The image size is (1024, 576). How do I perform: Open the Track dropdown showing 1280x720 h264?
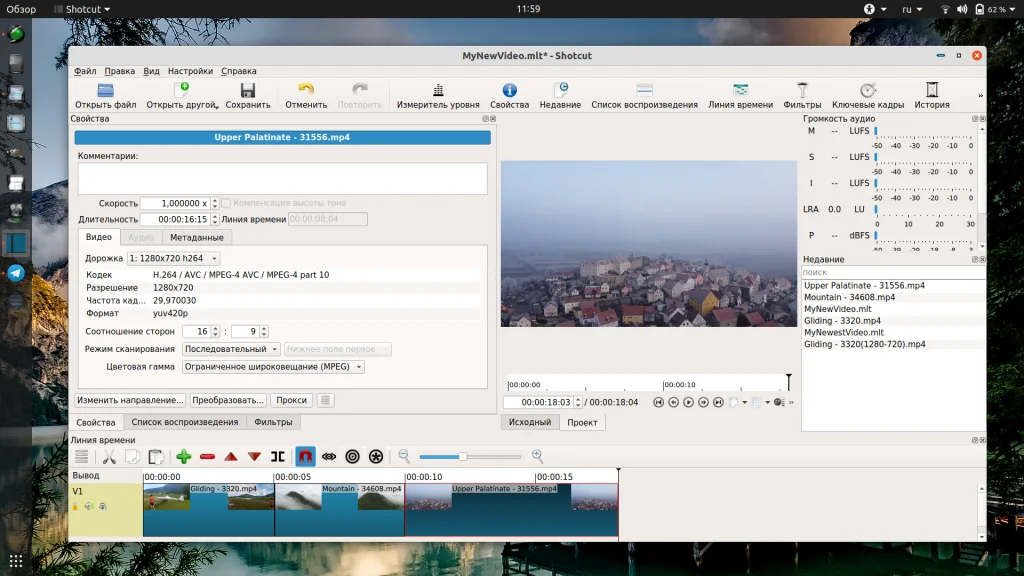[x=173, y=259]
